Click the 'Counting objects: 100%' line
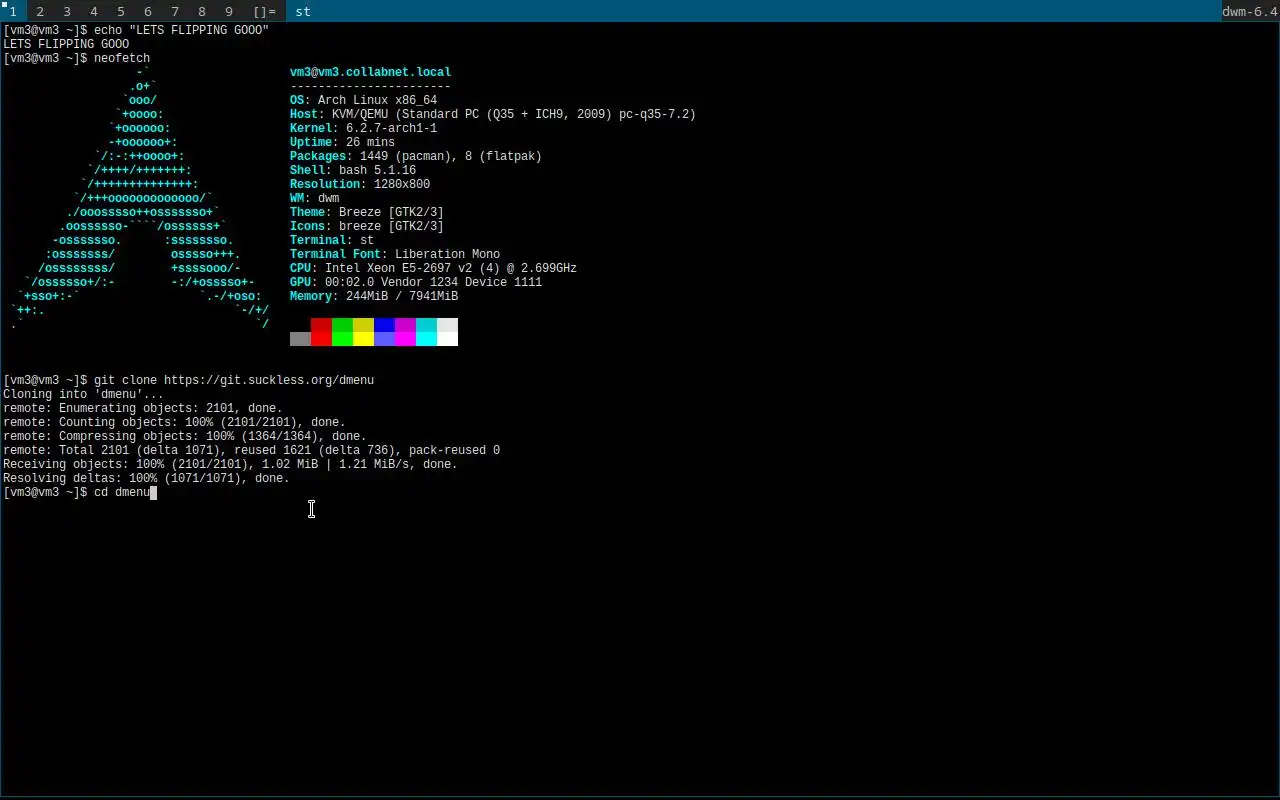1280x800 pixels. point(174,422)
